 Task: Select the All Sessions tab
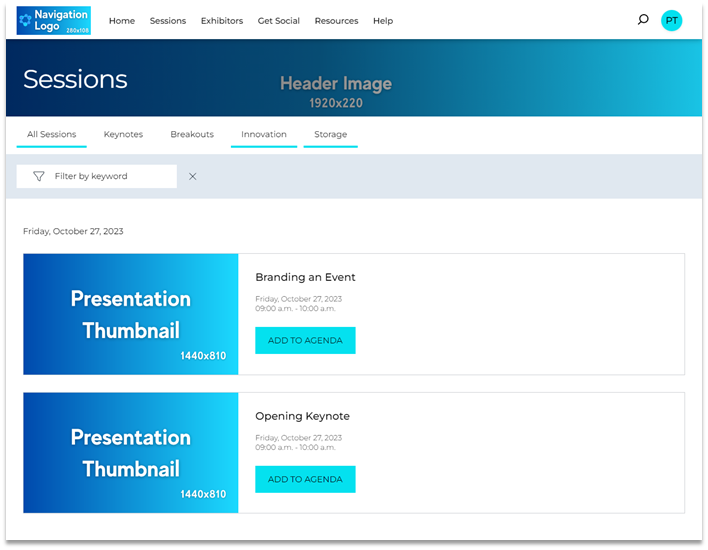51,135
